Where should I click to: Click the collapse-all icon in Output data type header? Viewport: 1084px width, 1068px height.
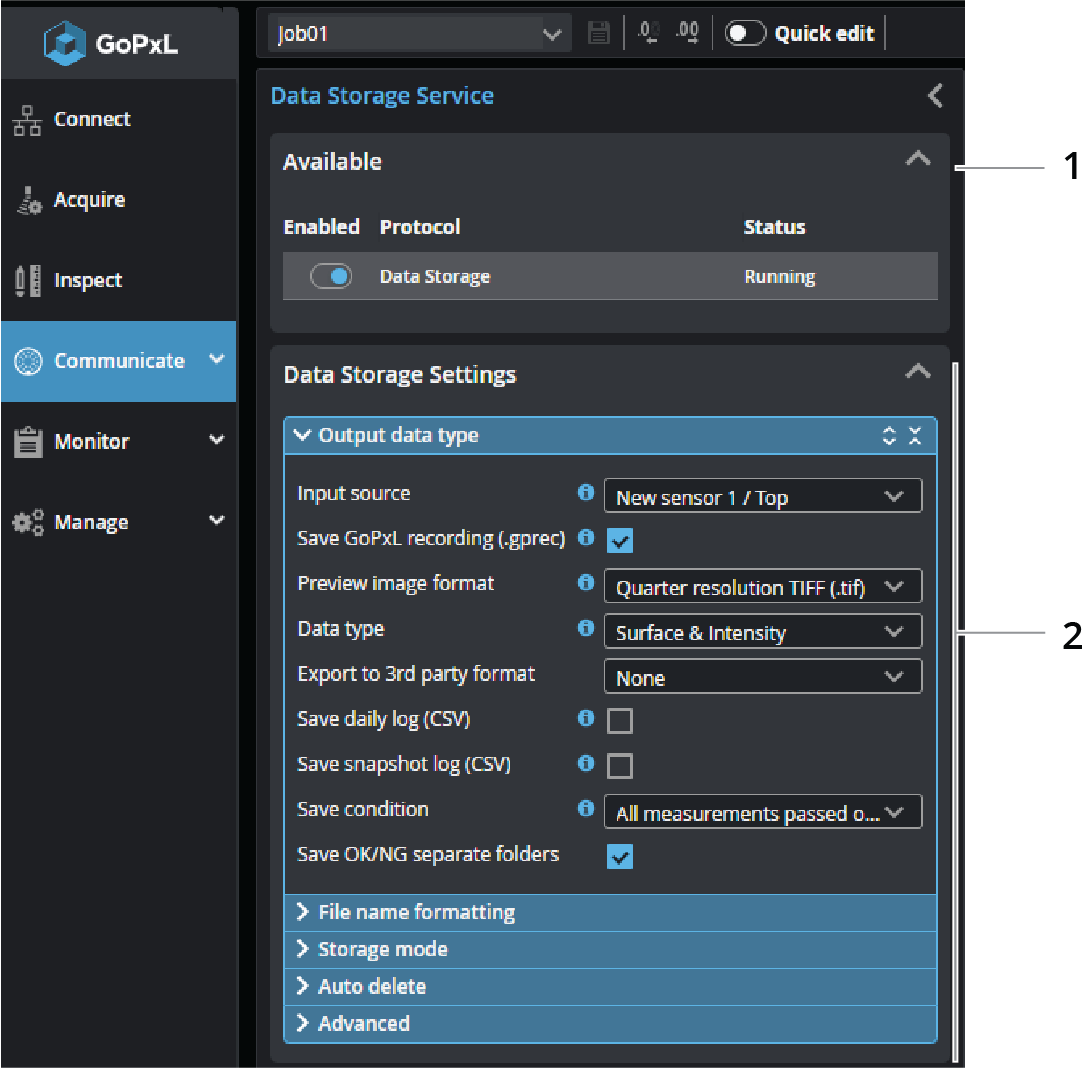point(915,436)
